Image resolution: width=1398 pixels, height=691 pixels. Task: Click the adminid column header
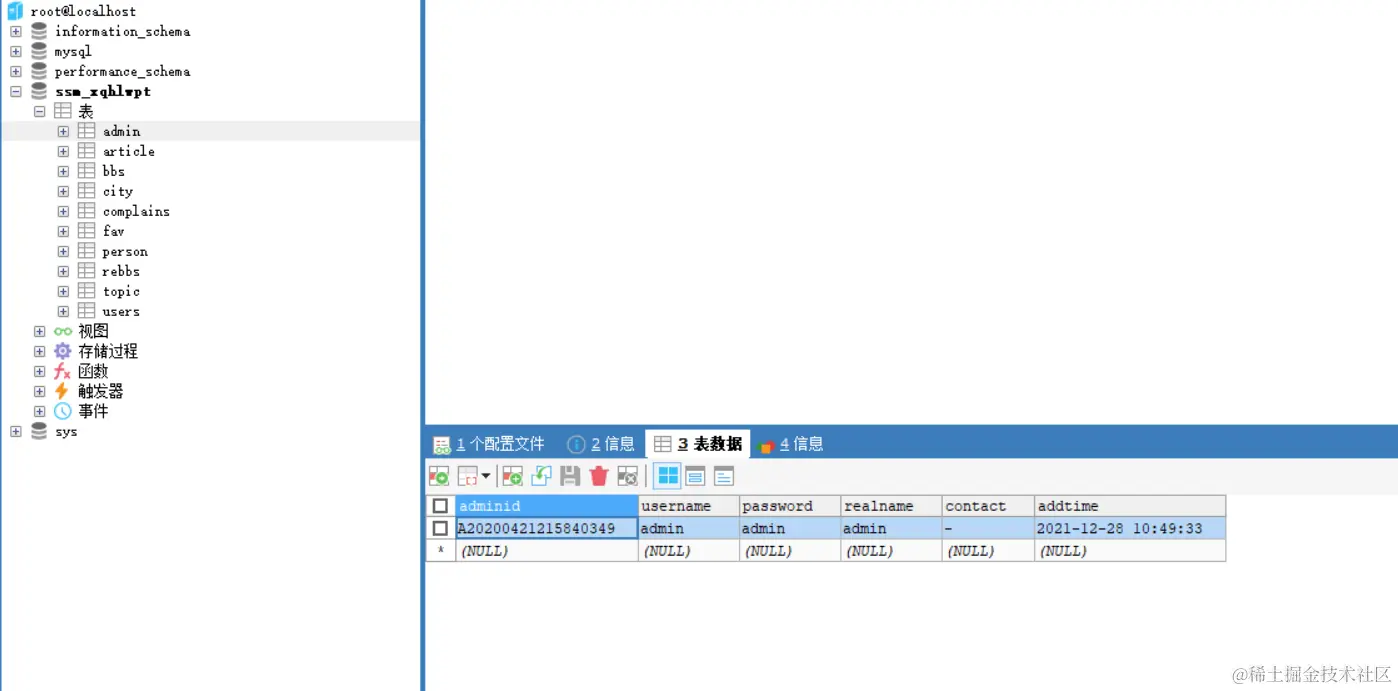pos(547,506)
